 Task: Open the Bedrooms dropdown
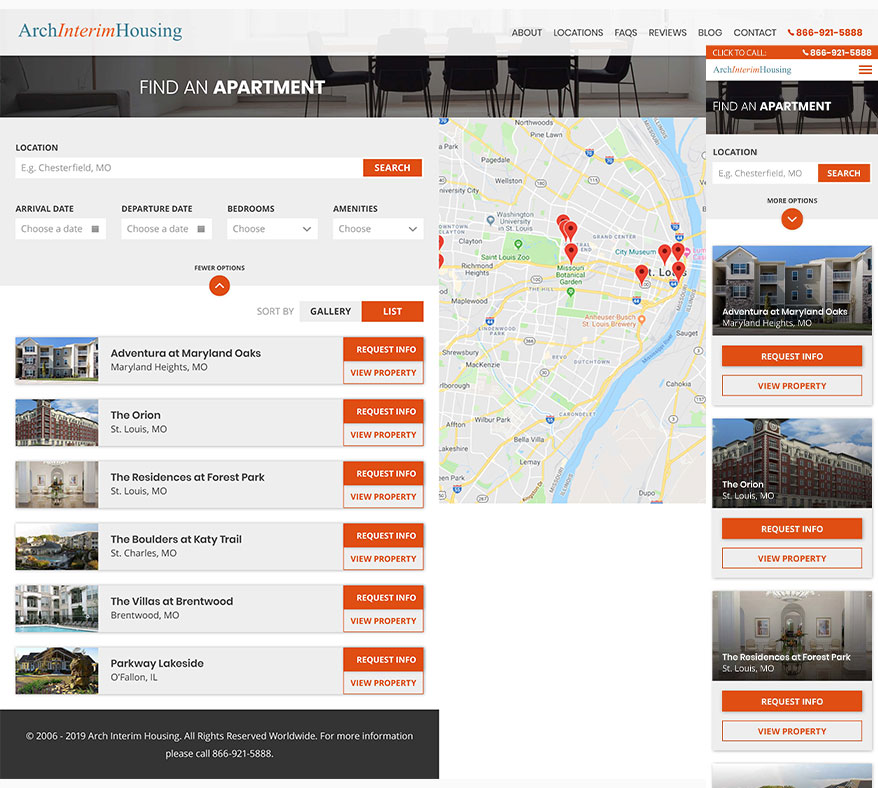tap(272, 229)
